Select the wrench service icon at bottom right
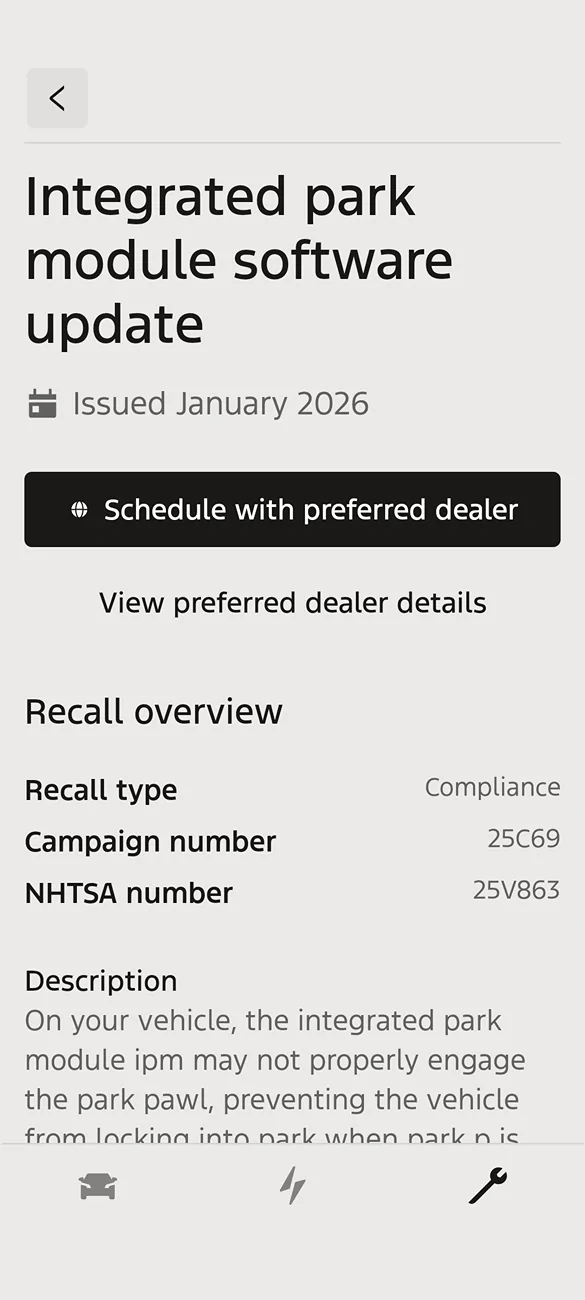 [x=487, y=1185]
